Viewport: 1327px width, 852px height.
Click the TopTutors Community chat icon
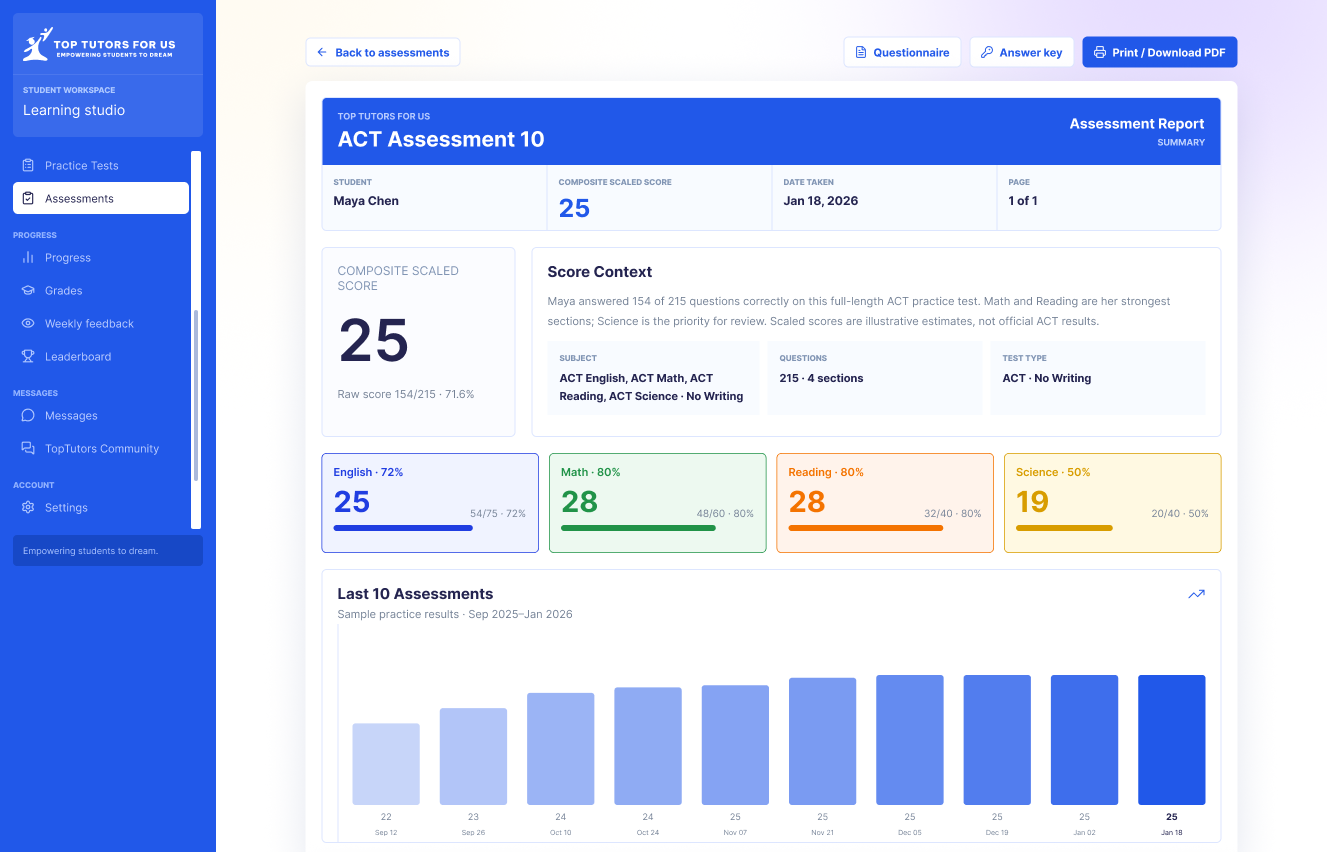click(x=28, y=448)
